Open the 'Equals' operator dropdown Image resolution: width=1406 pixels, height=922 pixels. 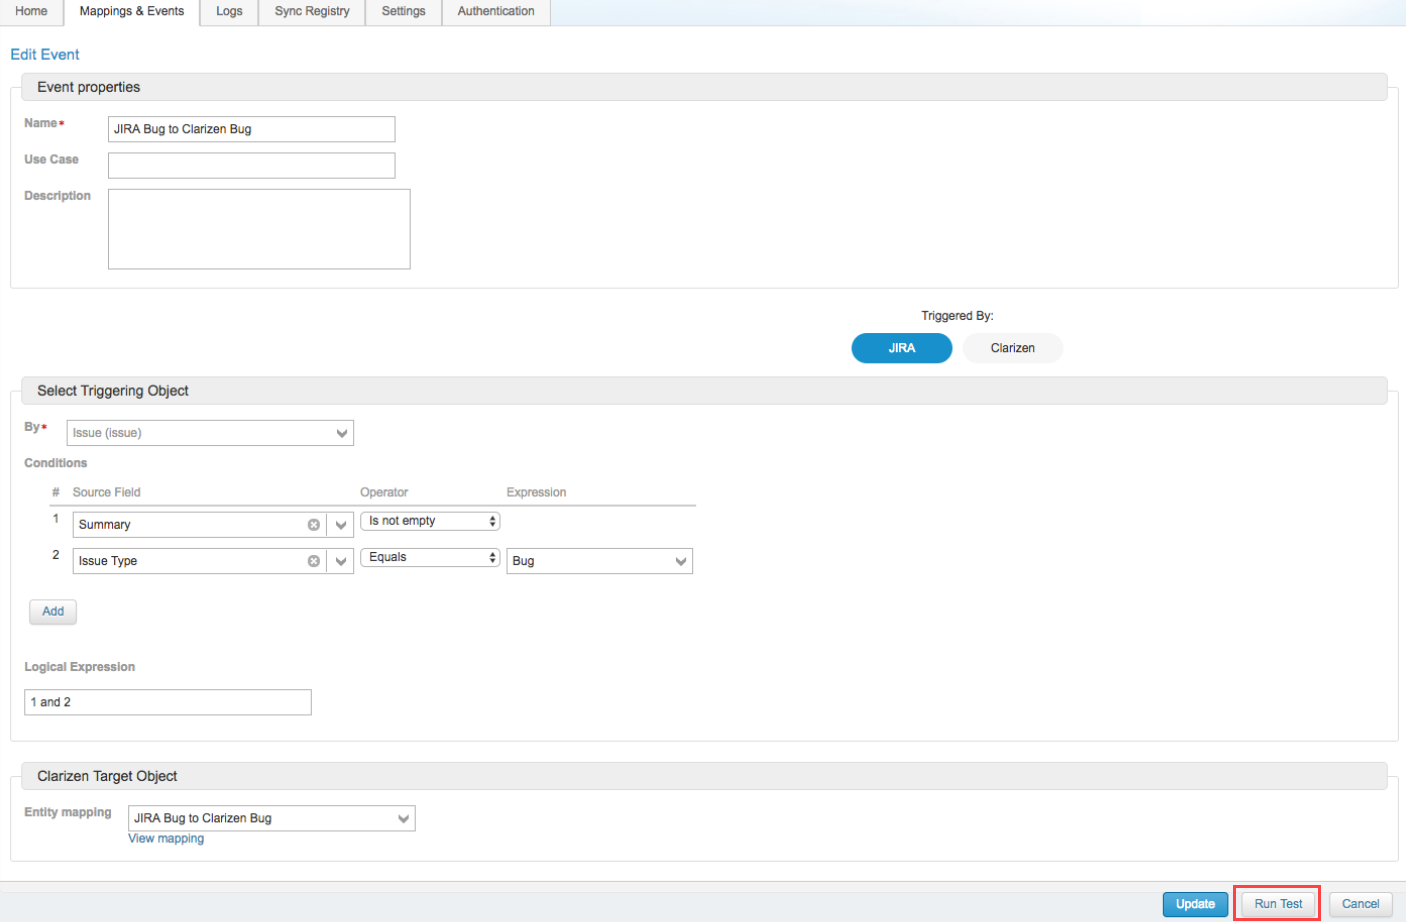(430, 557)
